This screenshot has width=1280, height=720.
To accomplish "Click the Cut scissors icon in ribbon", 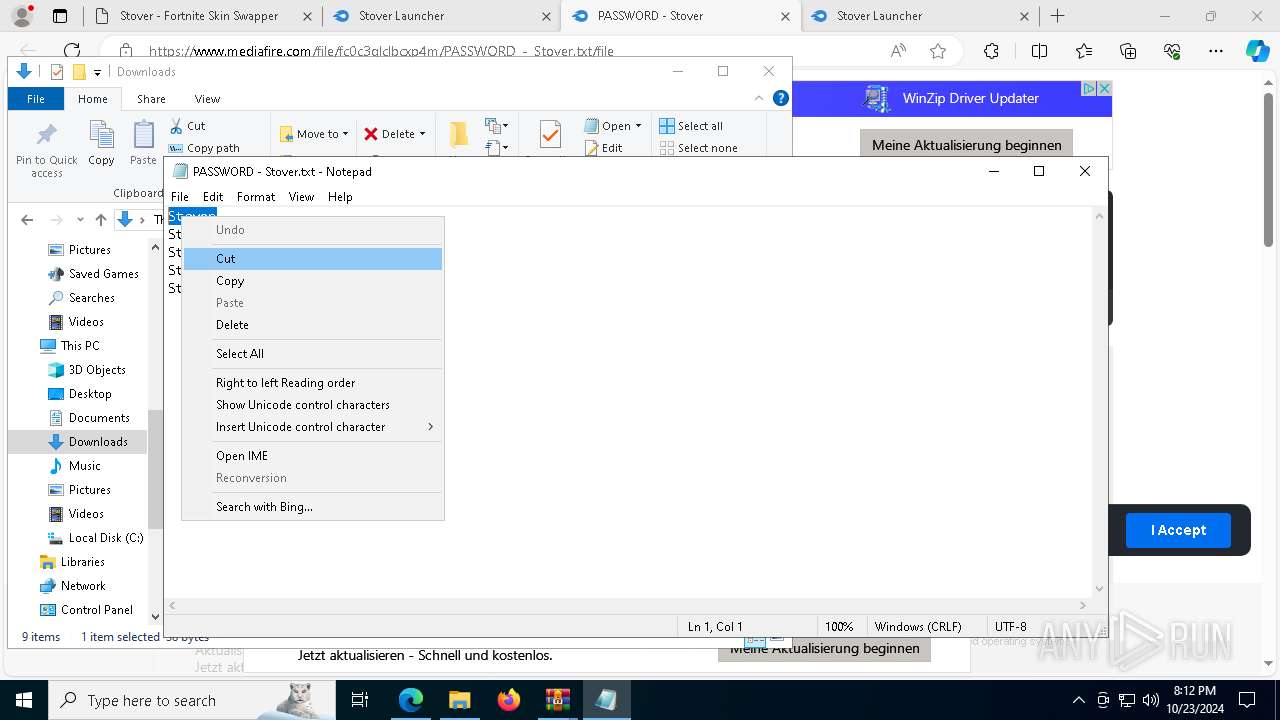I will tap(176, 126).
